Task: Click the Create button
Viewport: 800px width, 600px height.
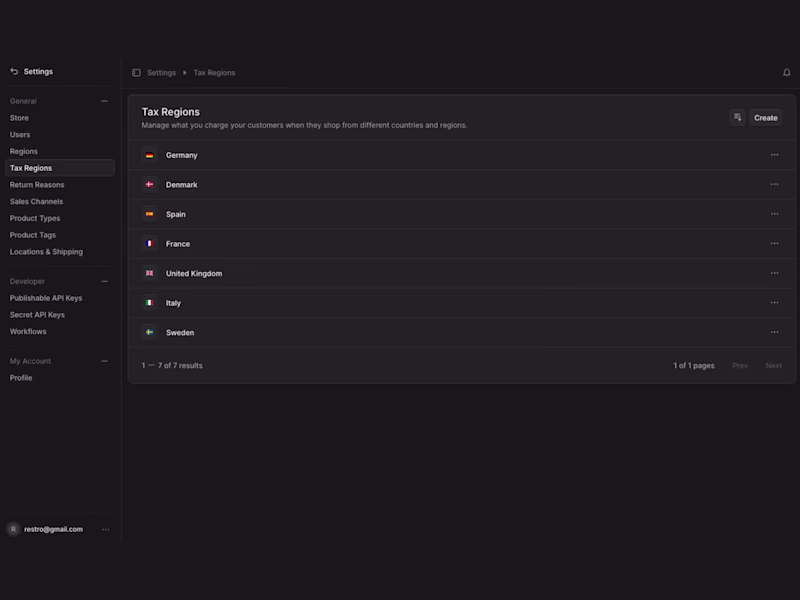Action: pyautogui.click(x=765, y=118)
